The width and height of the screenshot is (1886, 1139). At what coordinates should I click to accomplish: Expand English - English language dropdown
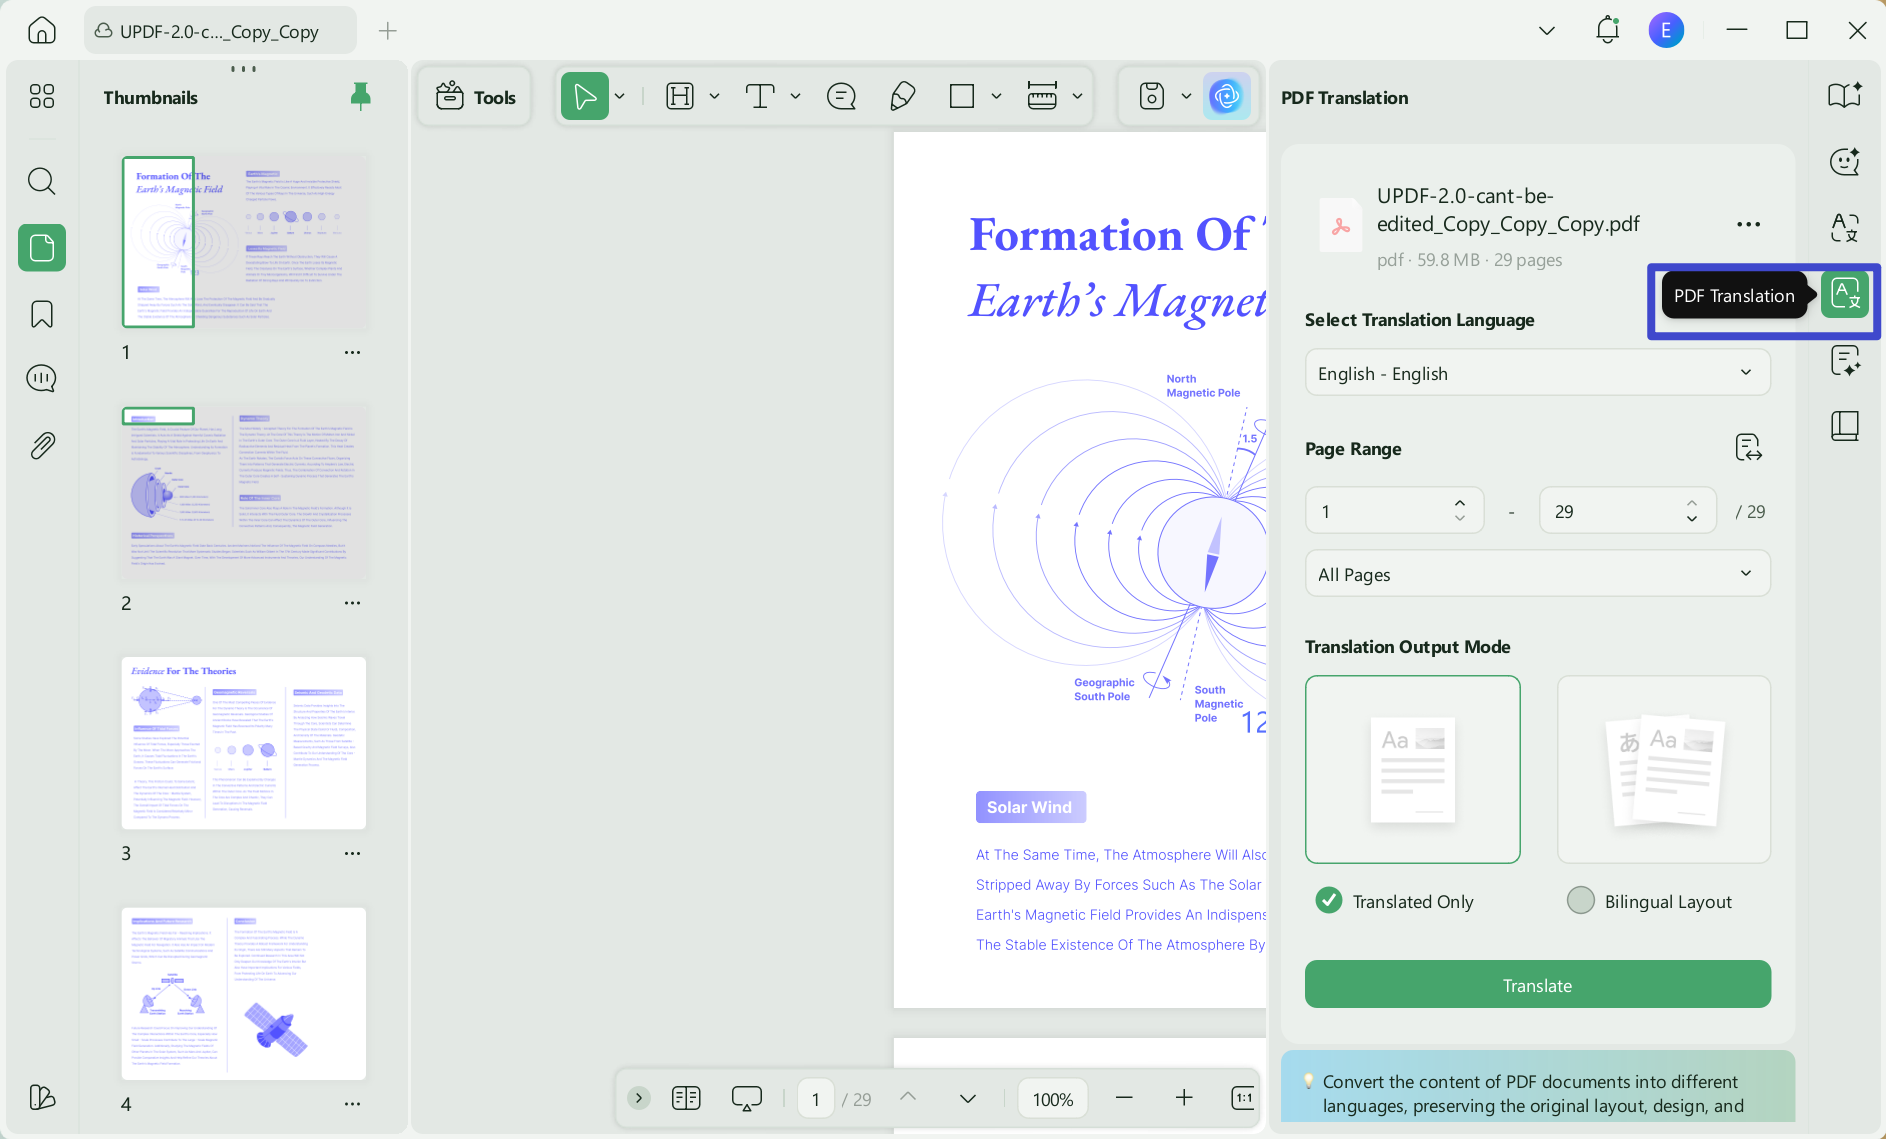point(1537,373)
